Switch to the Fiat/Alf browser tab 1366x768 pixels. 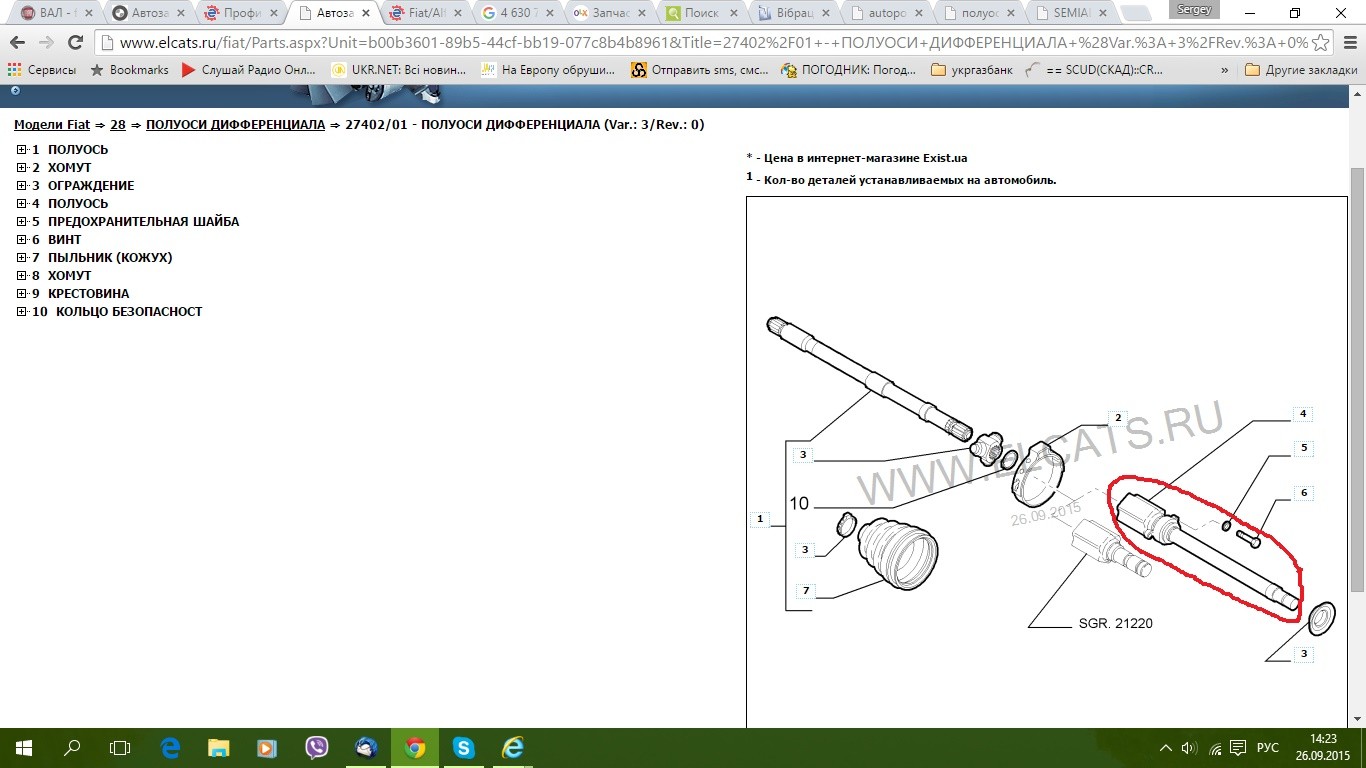[425, 13]
